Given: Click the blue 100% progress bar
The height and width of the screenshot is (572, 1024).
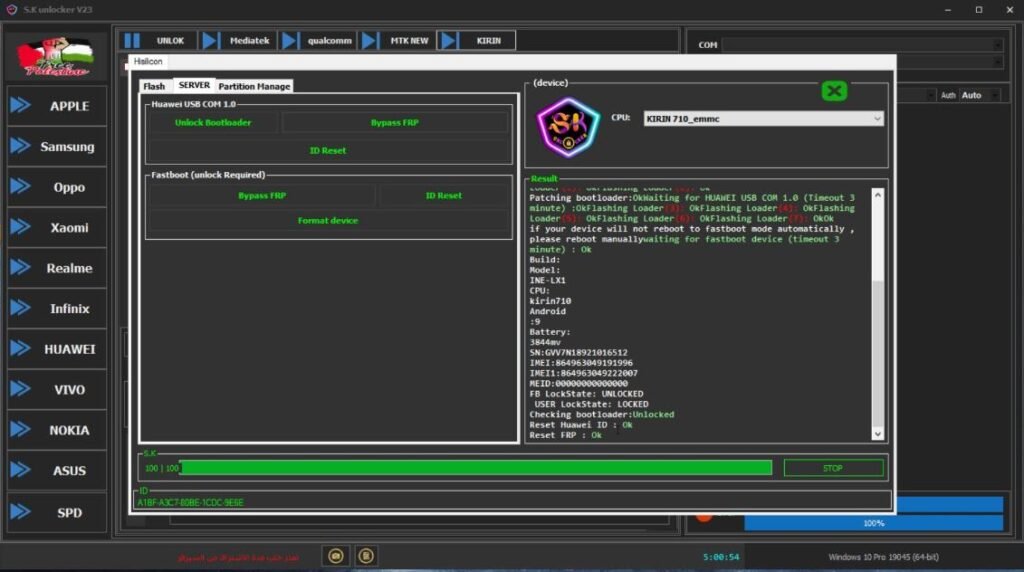Looking at the screenshot, I should tap(873, 523).
